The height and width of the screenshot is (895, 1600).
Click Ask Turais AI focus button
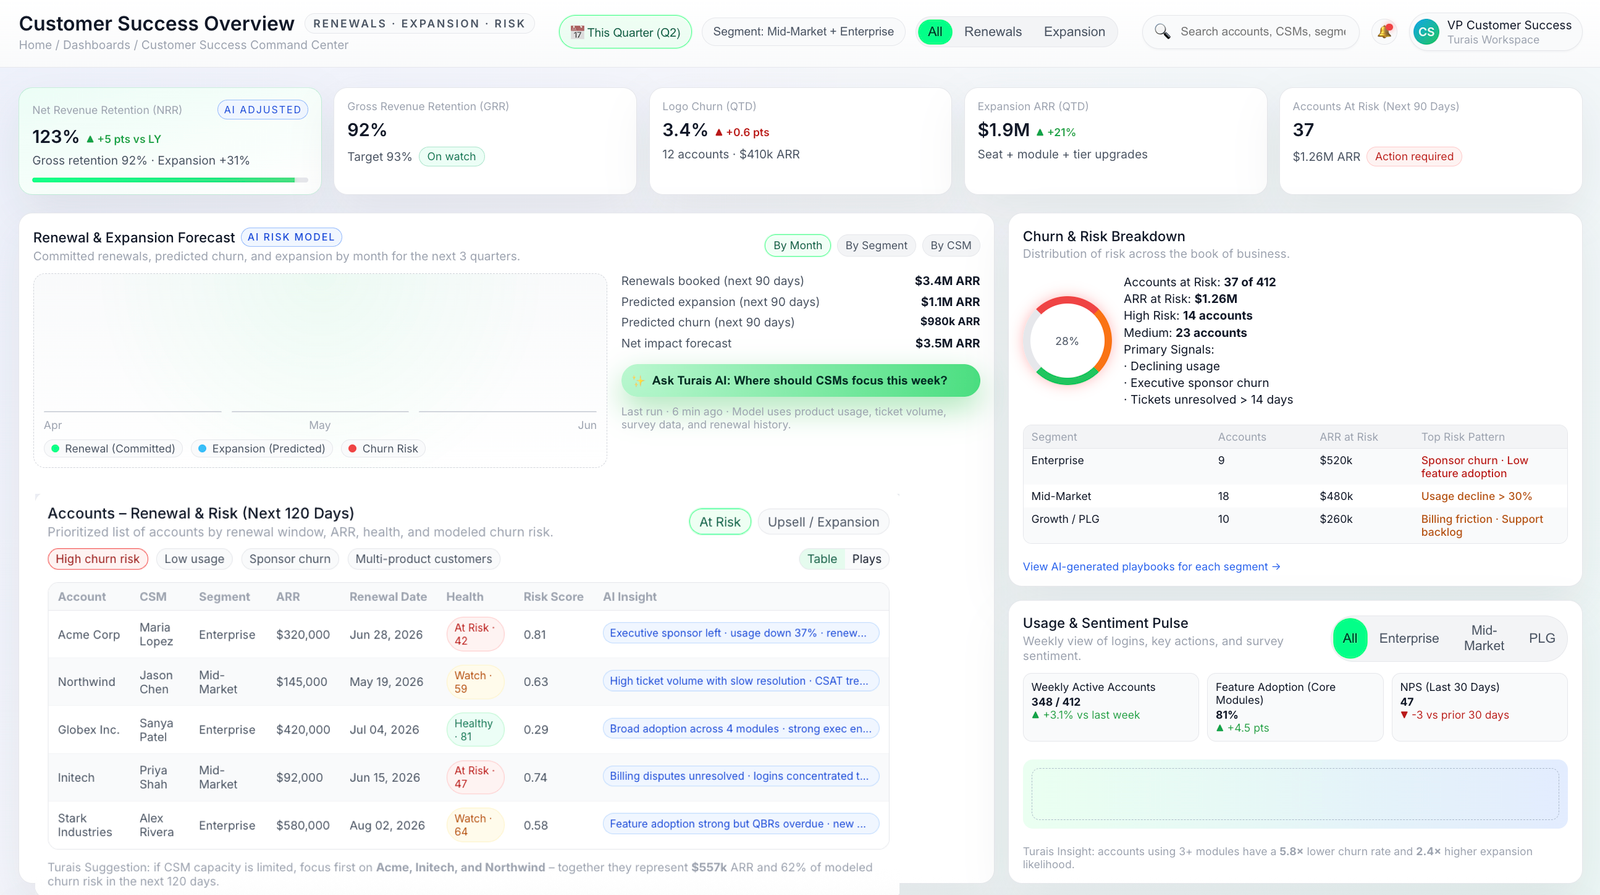click(x=800, y=380)
